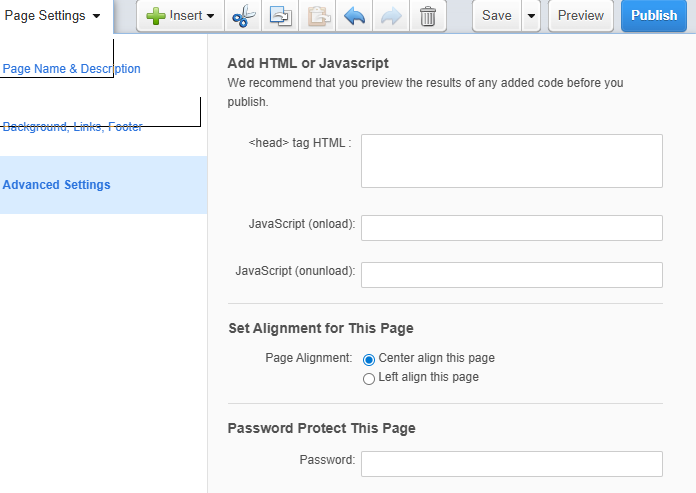Viewport: 696px width, 493px height.
Task: Click the paste clipboard icon
Action: tap(318, 16)
